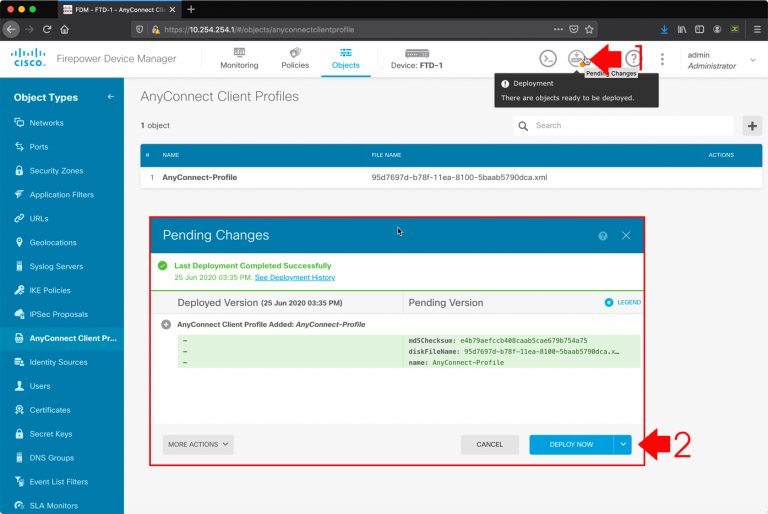Click the md5Checksum value line

[x=498, y=341]
